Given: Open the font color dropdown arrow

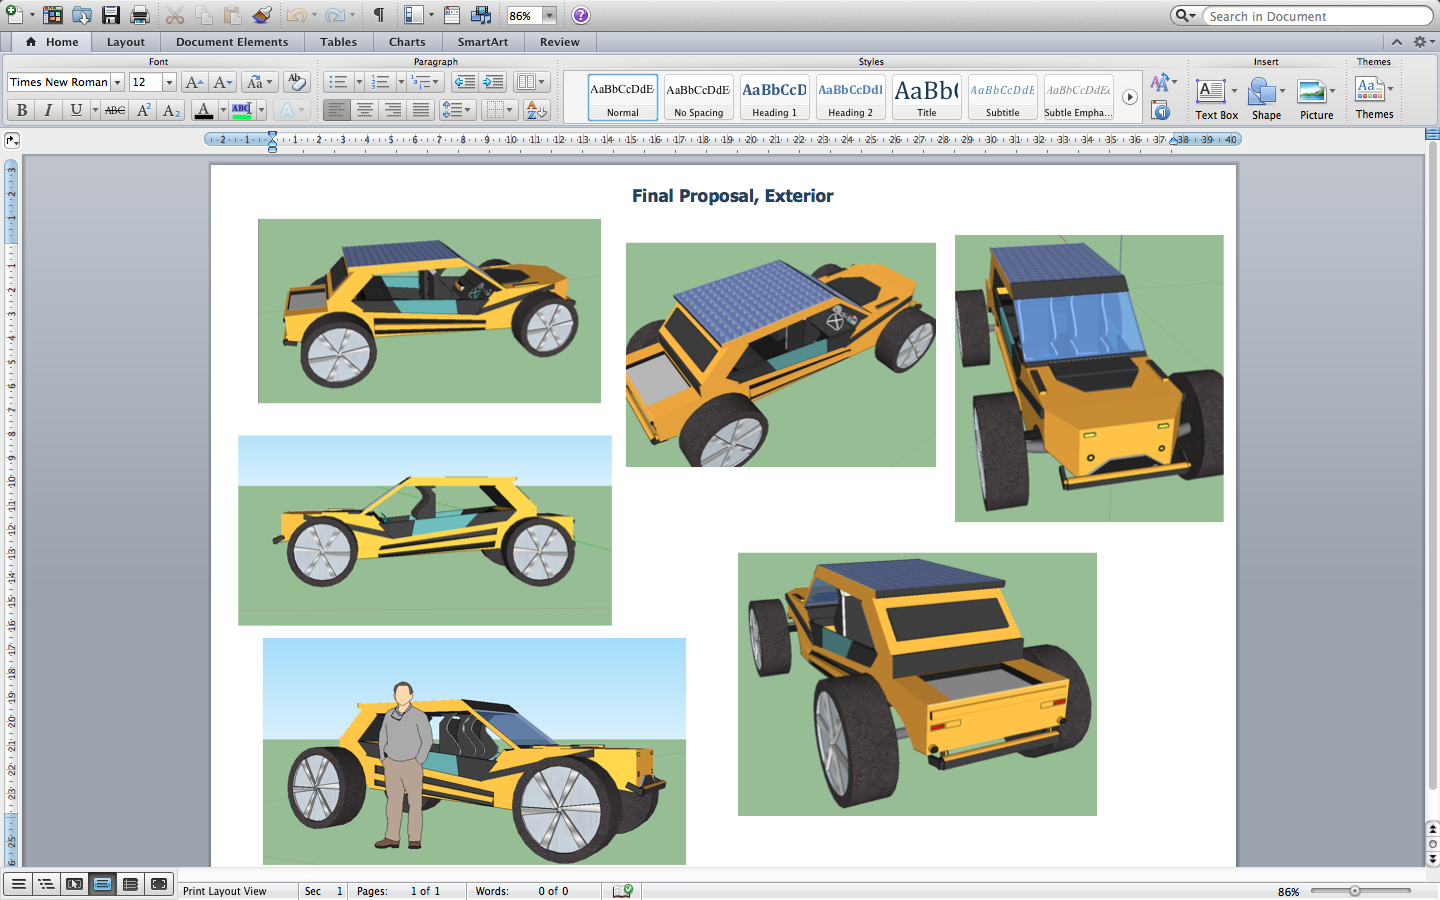Looking at the screenshot, I should click(222, 110).
